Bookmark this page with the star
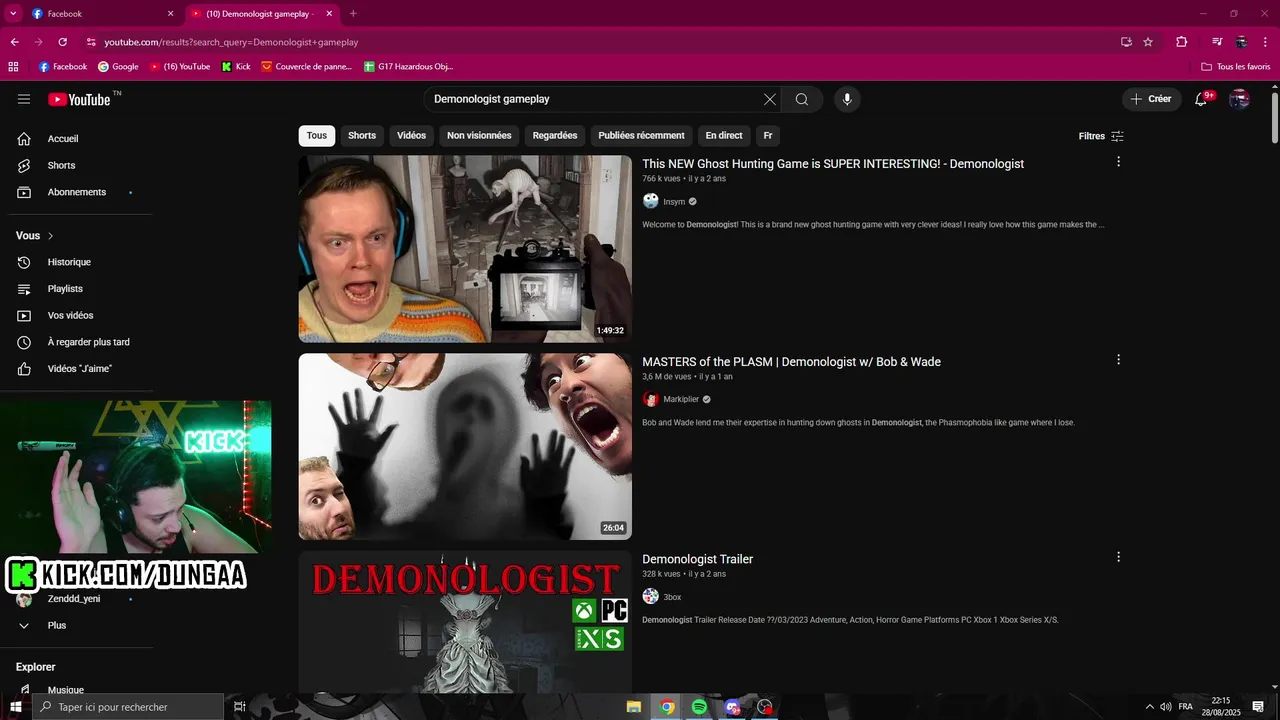 1148,42
